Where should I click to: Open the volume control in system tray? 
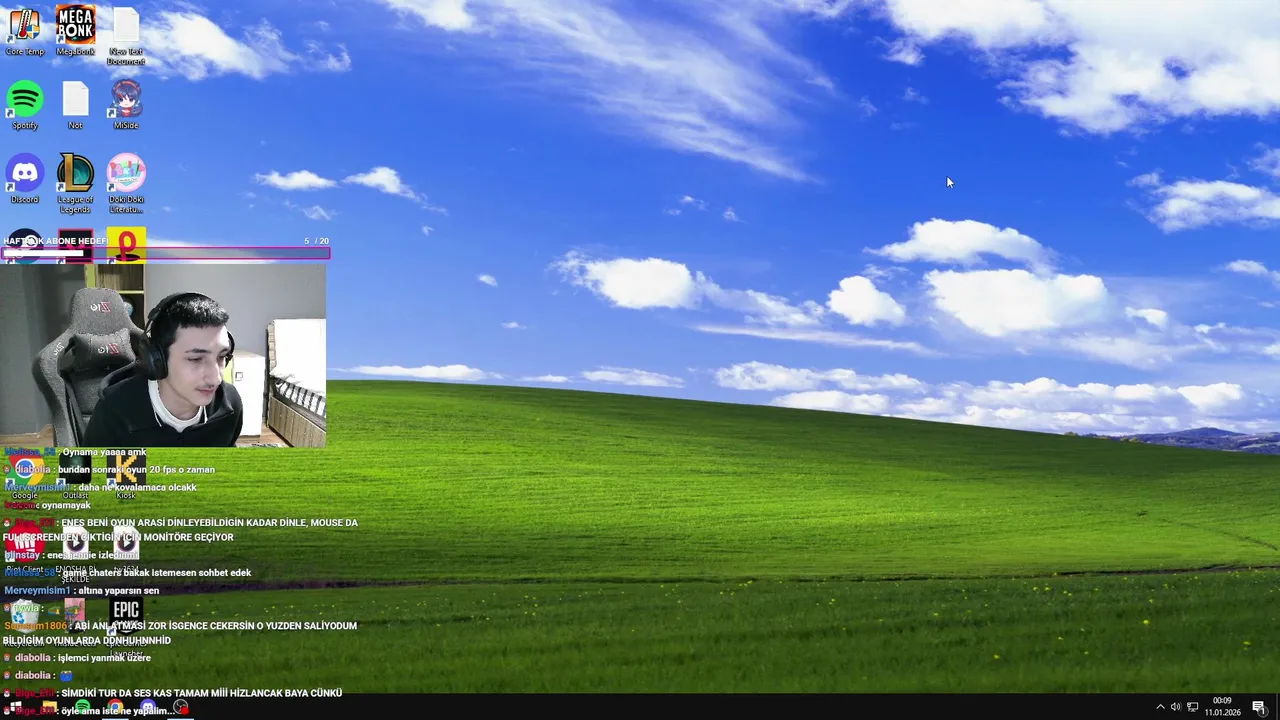1176,708
